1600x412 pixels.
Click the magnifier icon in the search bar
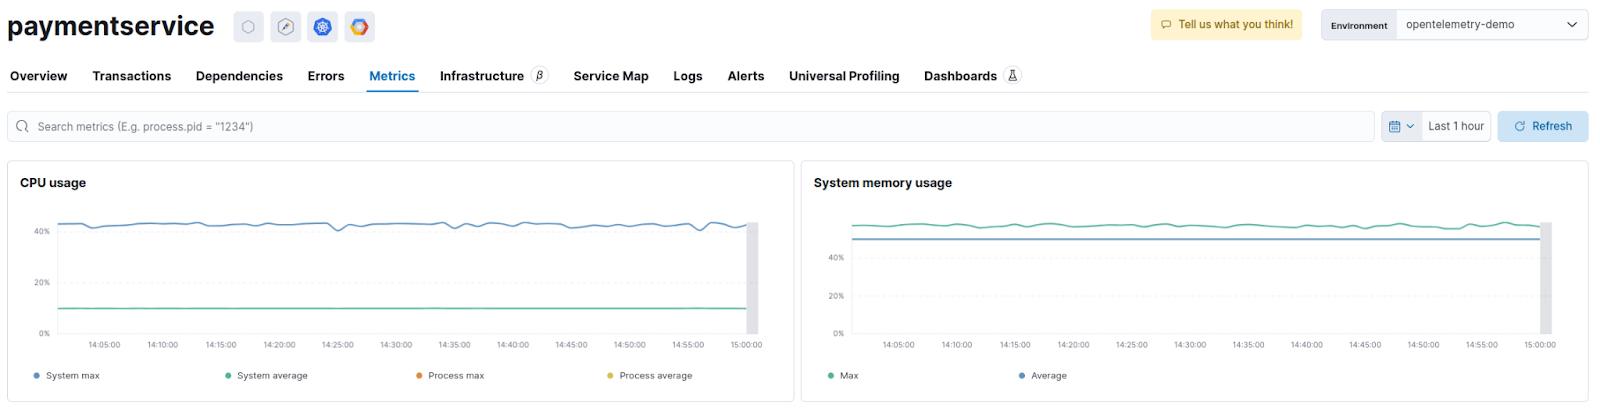(x=22, y=127)
